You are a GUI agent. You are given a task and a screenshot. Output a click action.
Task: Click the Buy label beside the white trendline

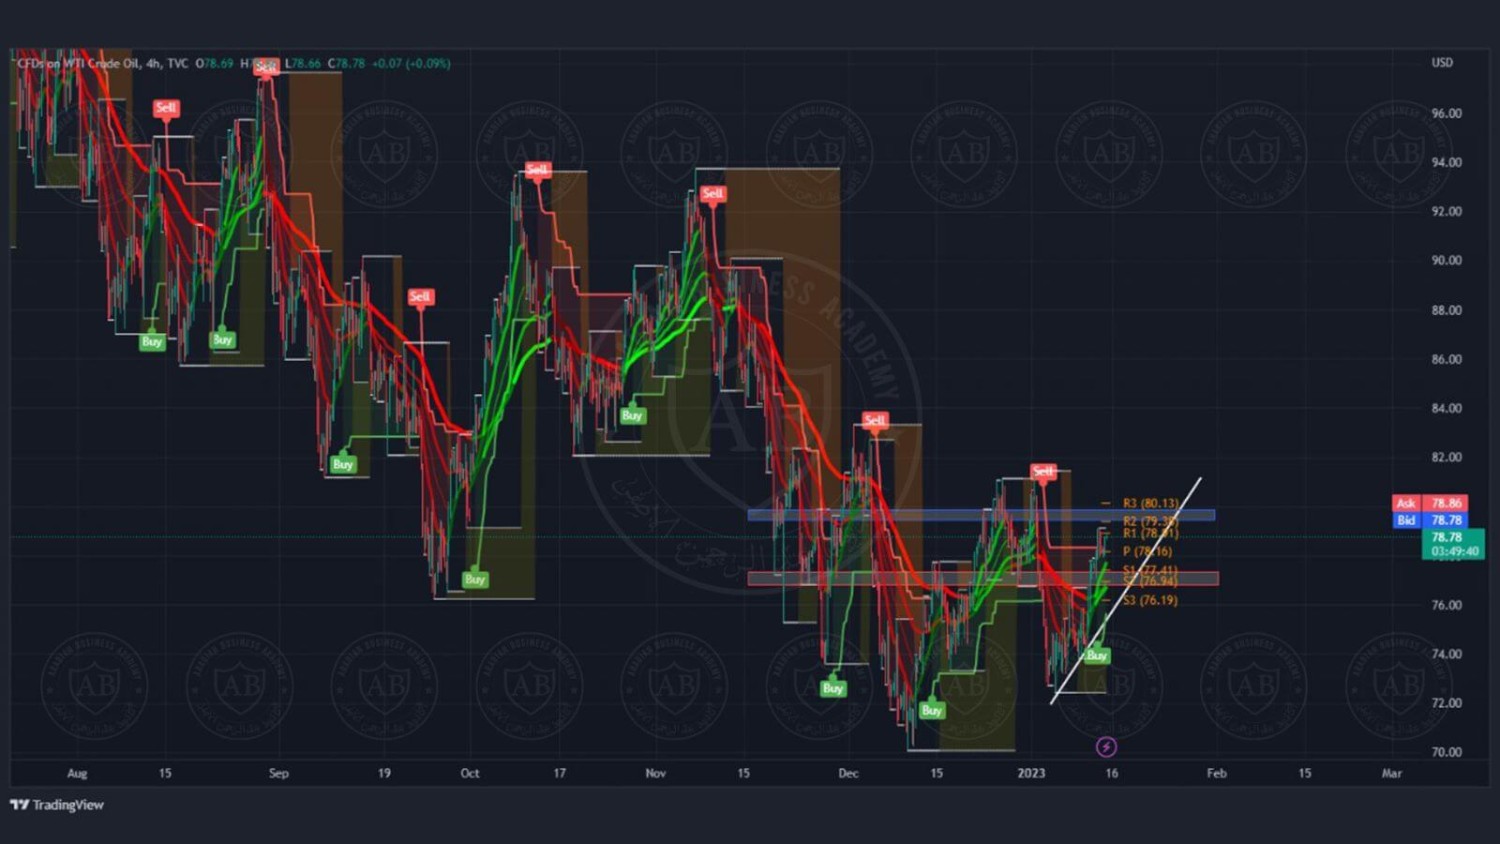click(1097, 655)
